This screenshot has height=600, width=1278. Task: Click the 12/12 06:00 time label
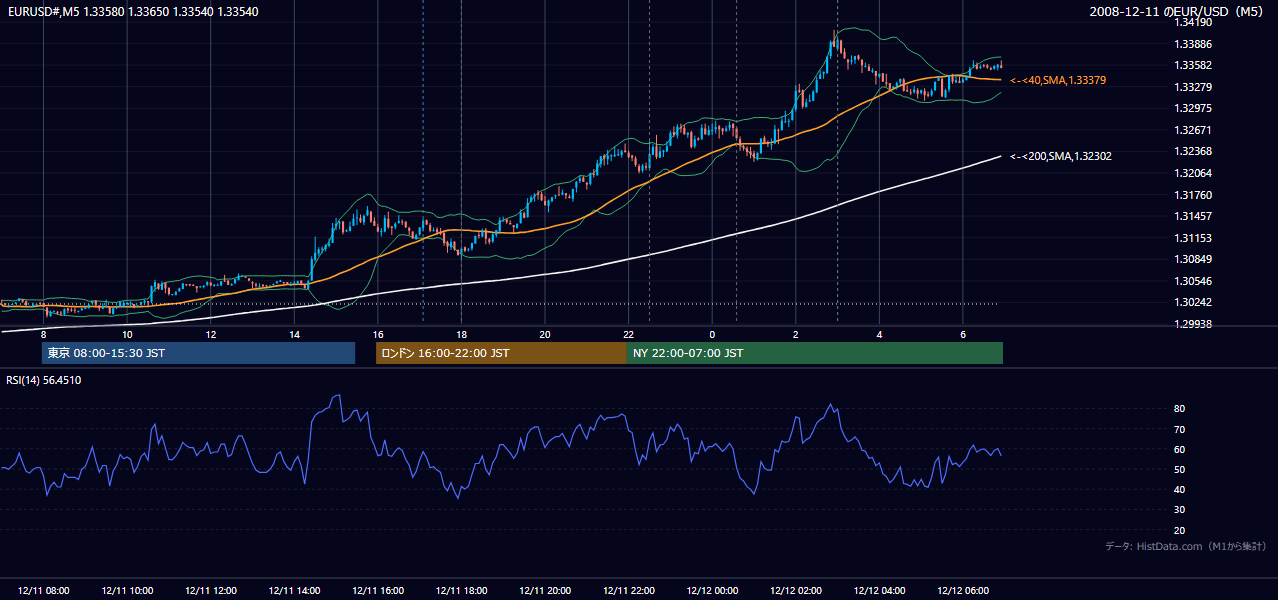tap(962, 591)
